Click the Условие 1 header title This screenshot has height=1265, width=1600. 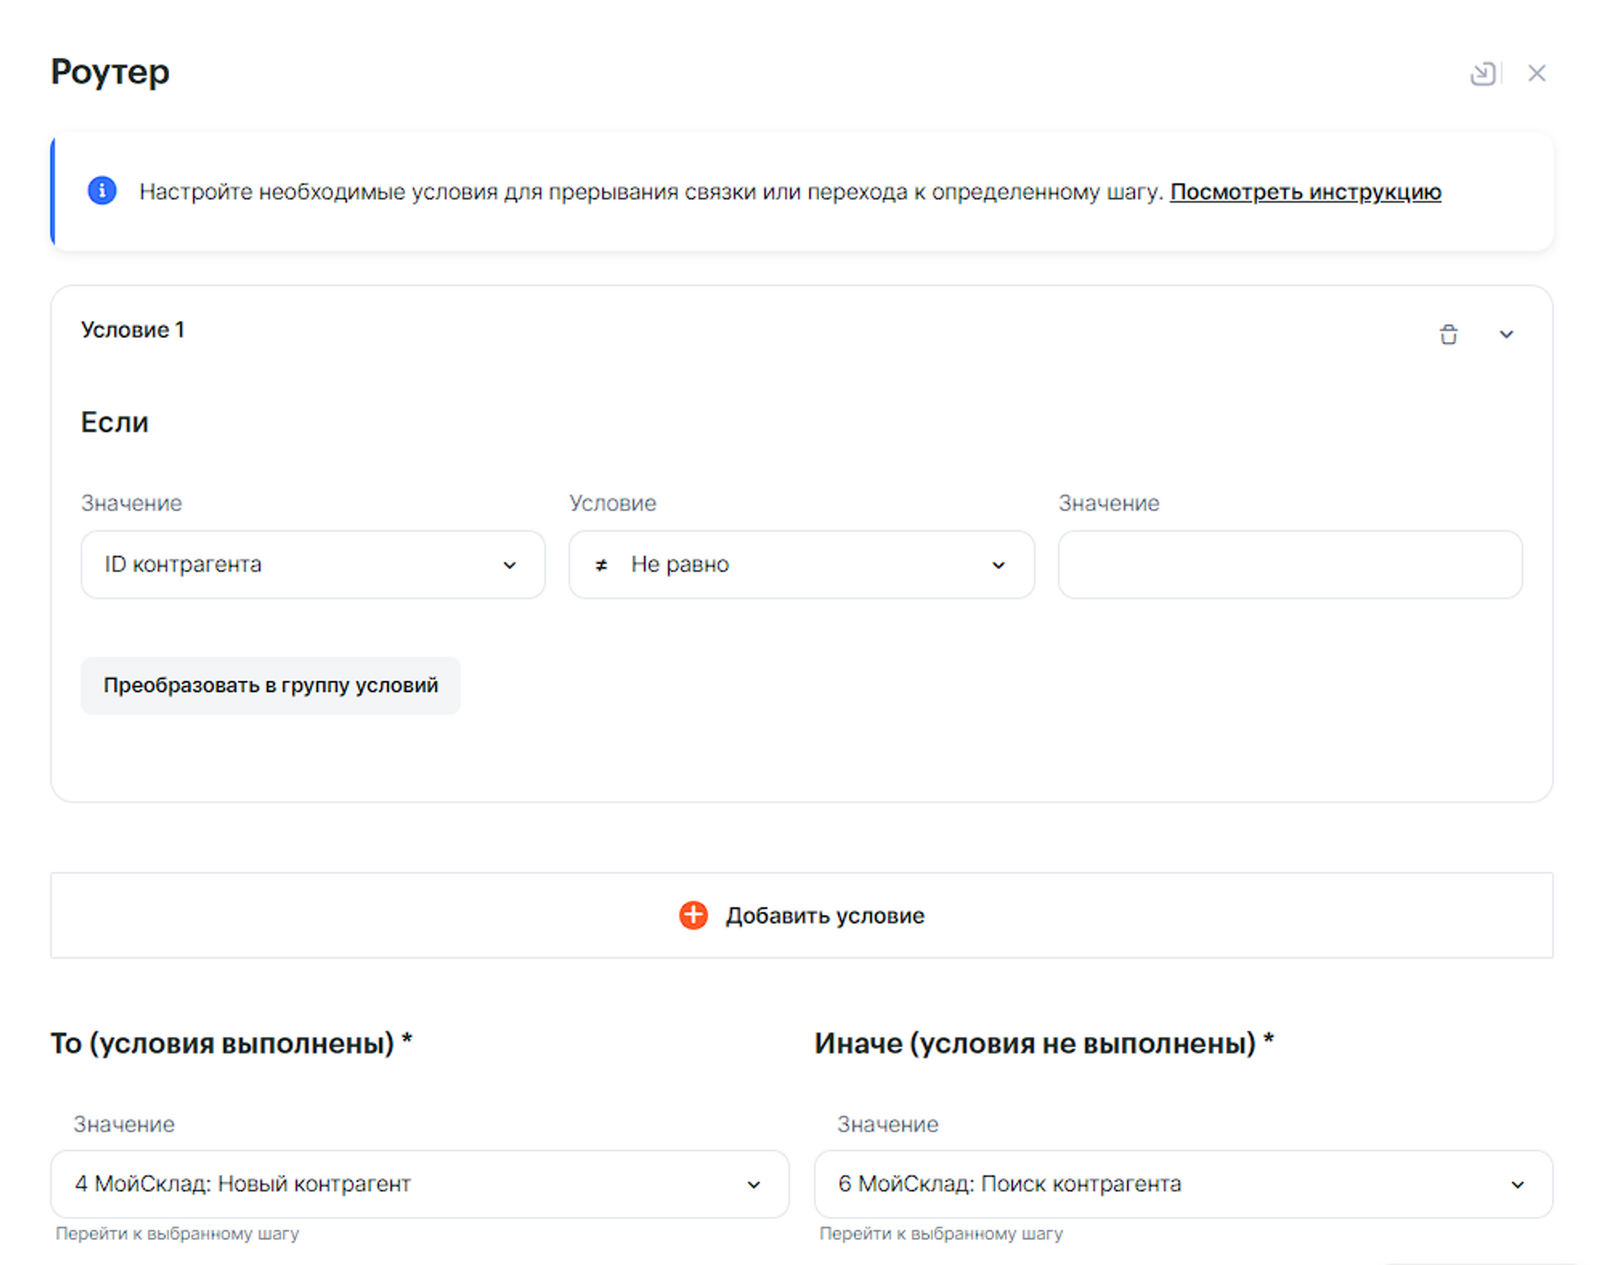[133, 330]
